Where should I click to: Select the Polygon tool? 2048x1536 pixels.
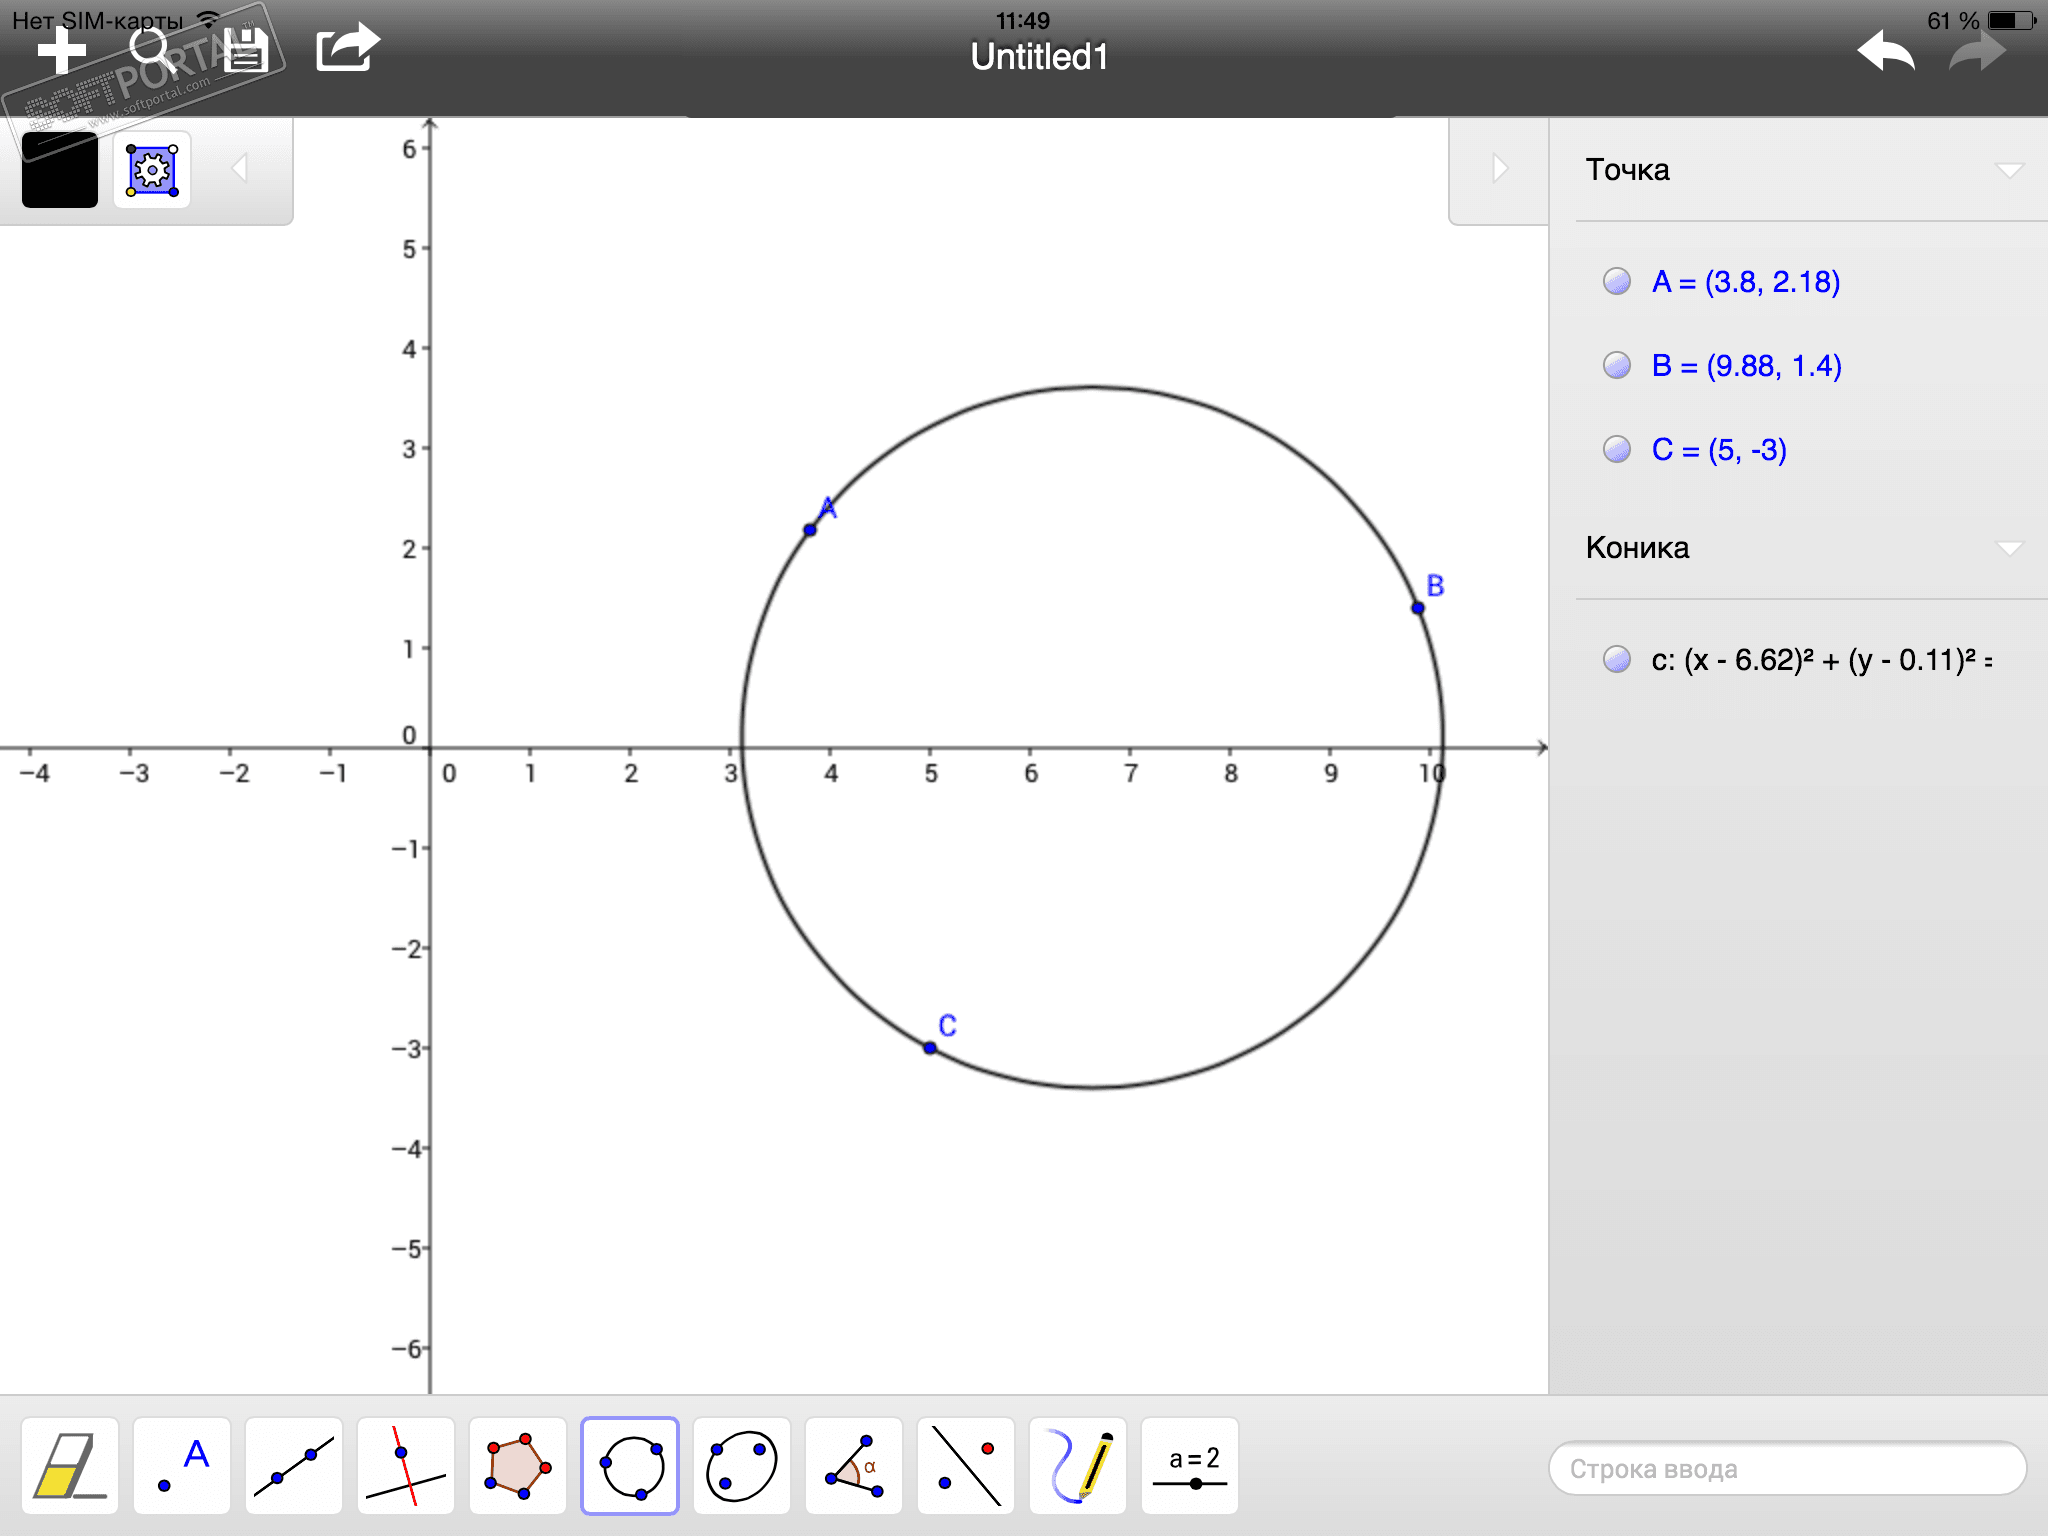518,1466
